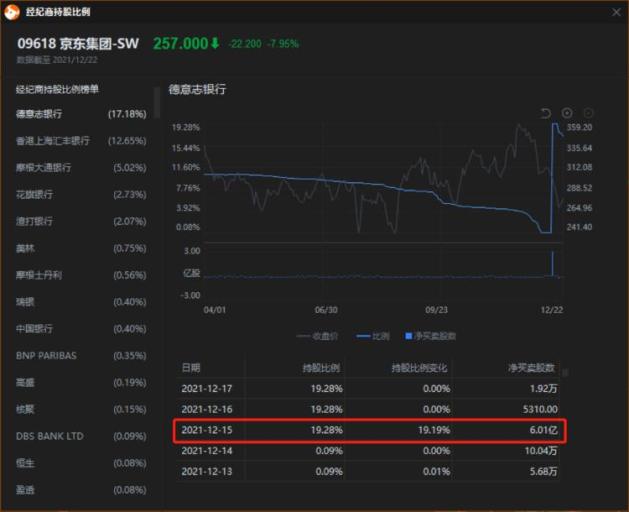This screenshot has height=512, width=629.
Task: Click the 257.000 stock price
Action: point(181,43)
